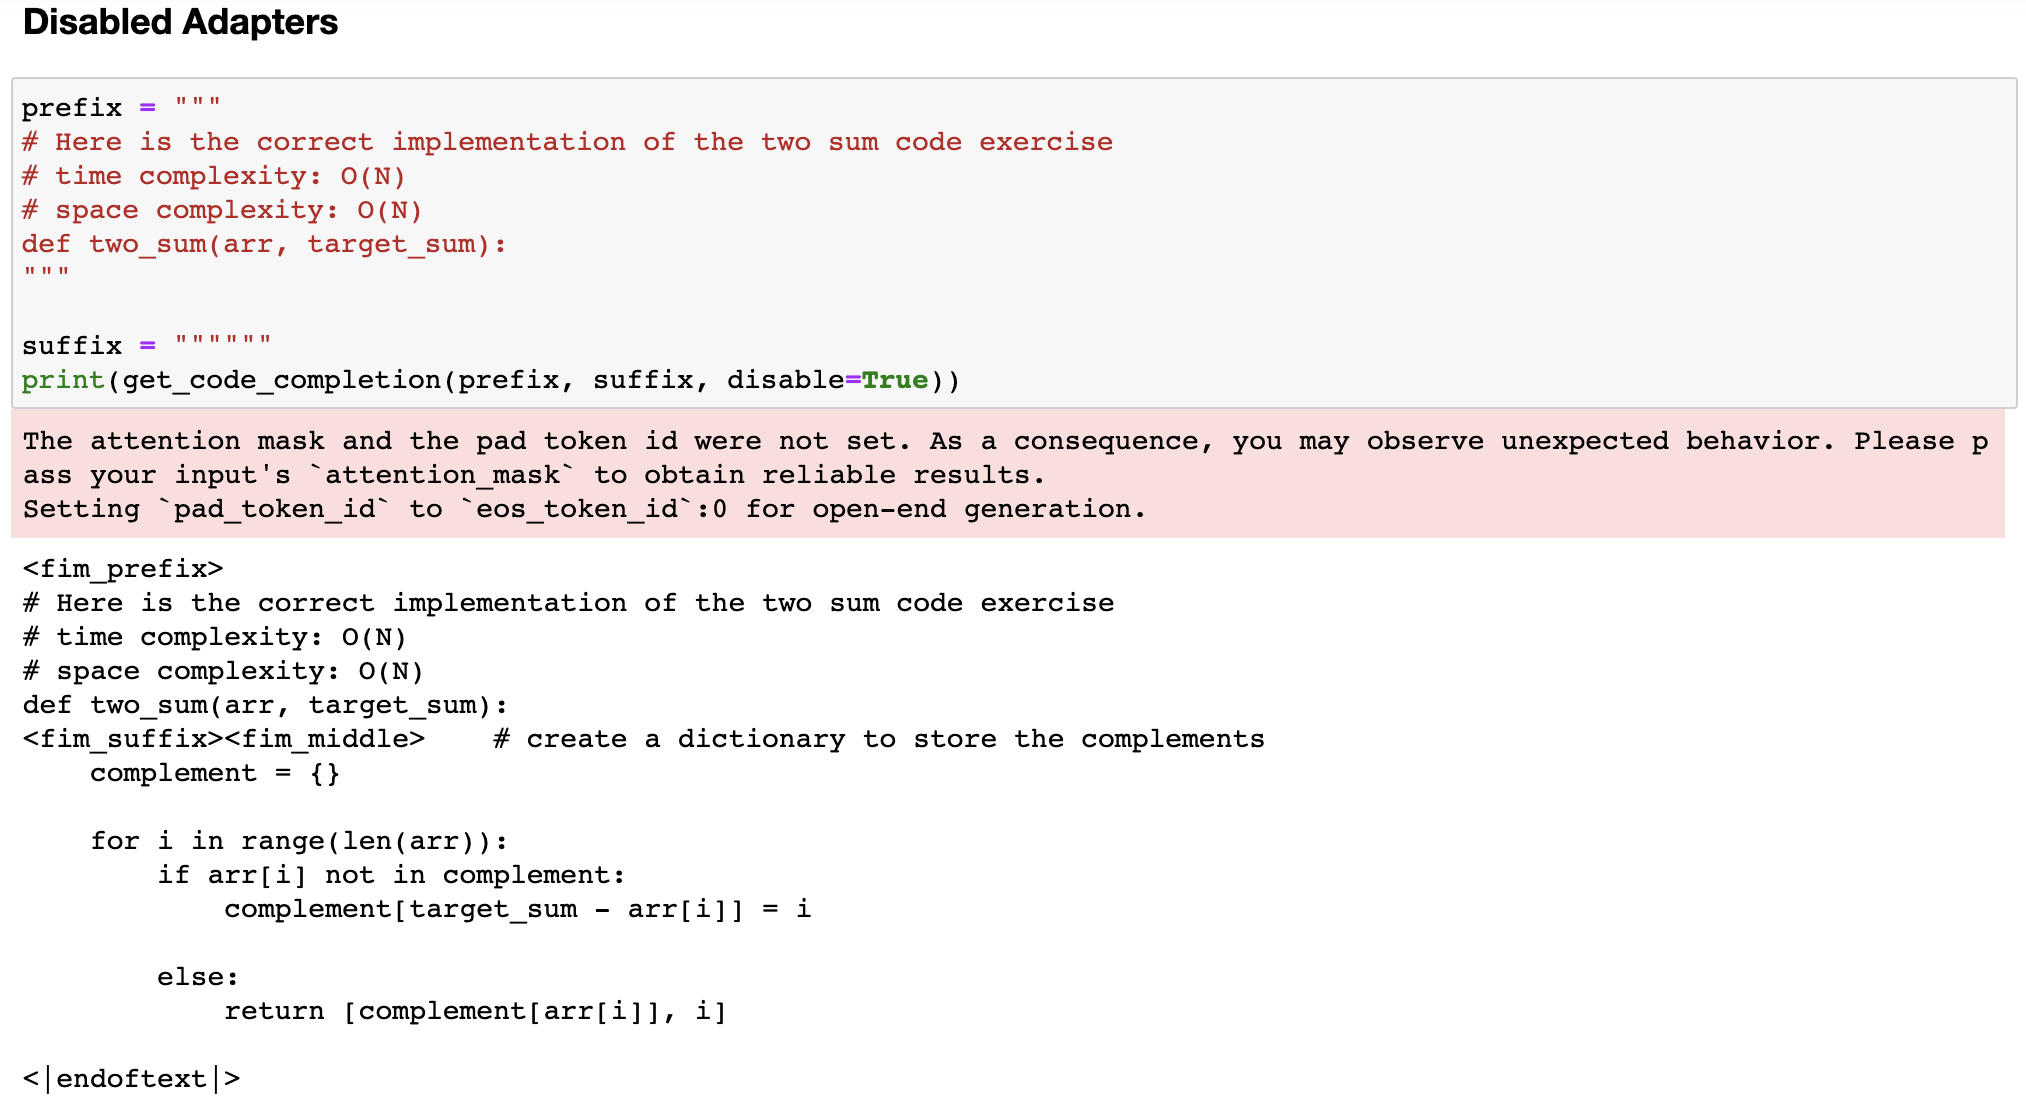Click the fim_prefix token in the output

pos(123,569)
